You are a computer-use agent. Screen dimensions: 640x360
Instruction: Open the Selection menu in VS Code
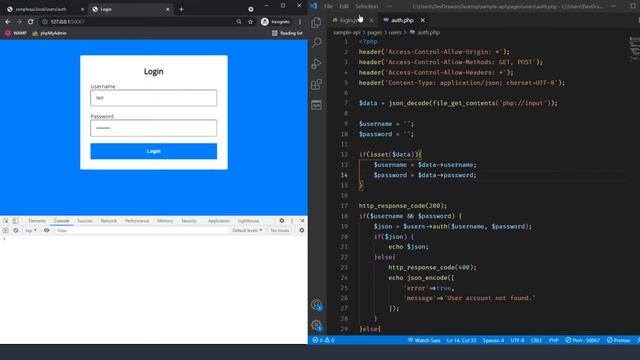[x=367, y=6]
